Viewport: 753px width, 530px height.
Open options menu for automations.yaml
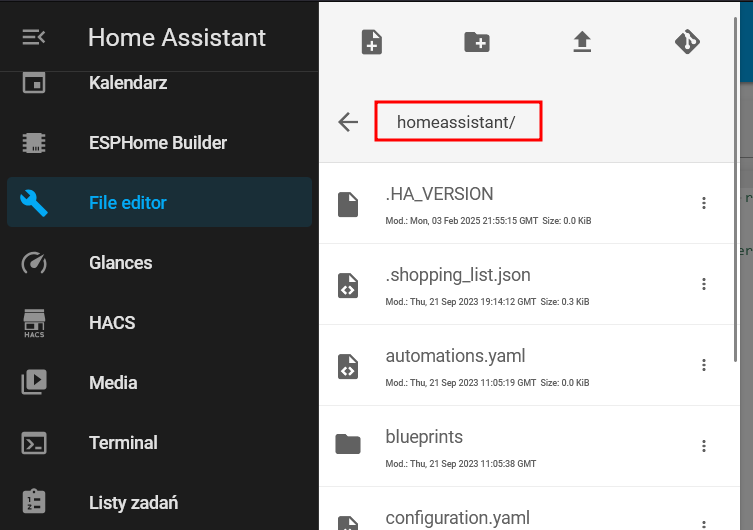(x=704, y=365)
